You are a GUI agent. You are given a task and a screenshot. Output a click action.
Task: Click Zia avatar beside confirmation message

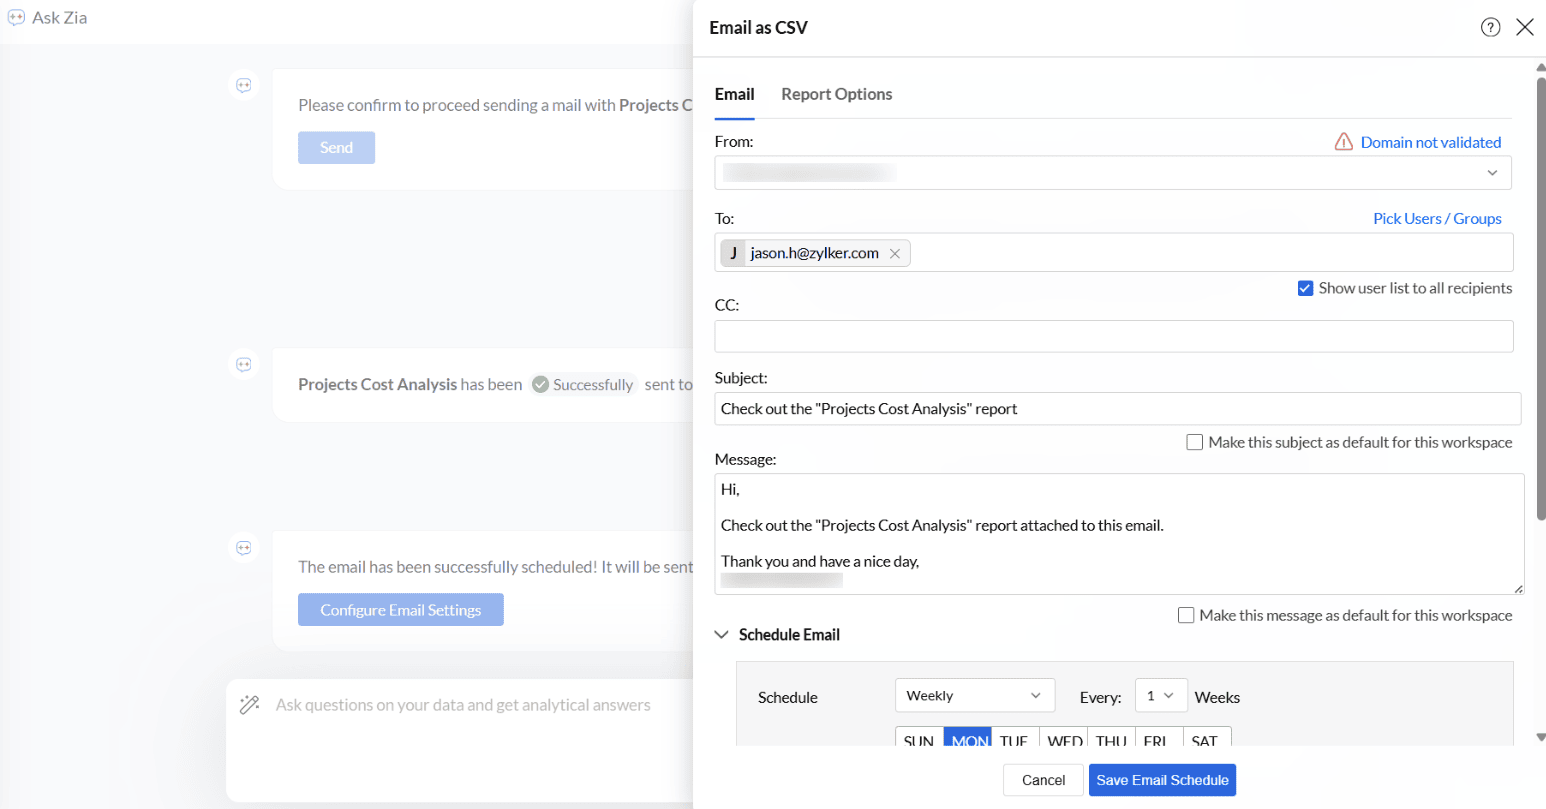pos(244,86)
